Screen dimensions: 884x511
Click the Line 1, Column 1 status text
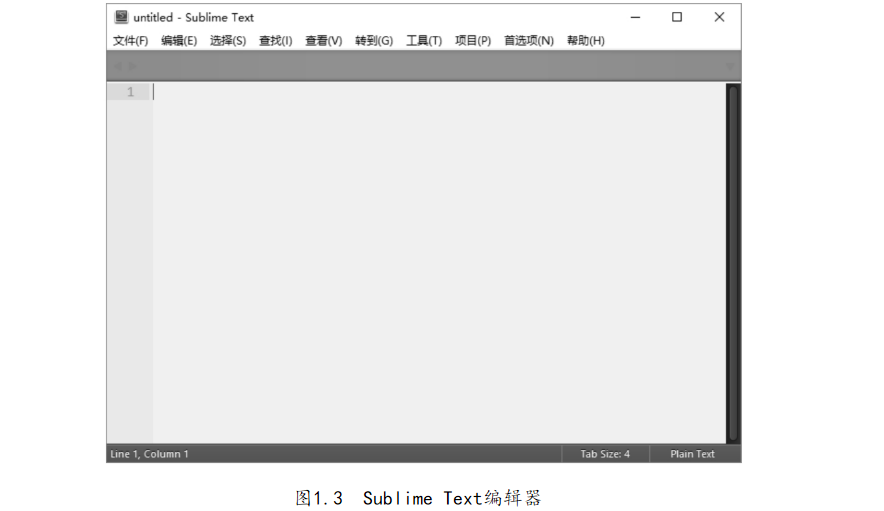point(149,454)
